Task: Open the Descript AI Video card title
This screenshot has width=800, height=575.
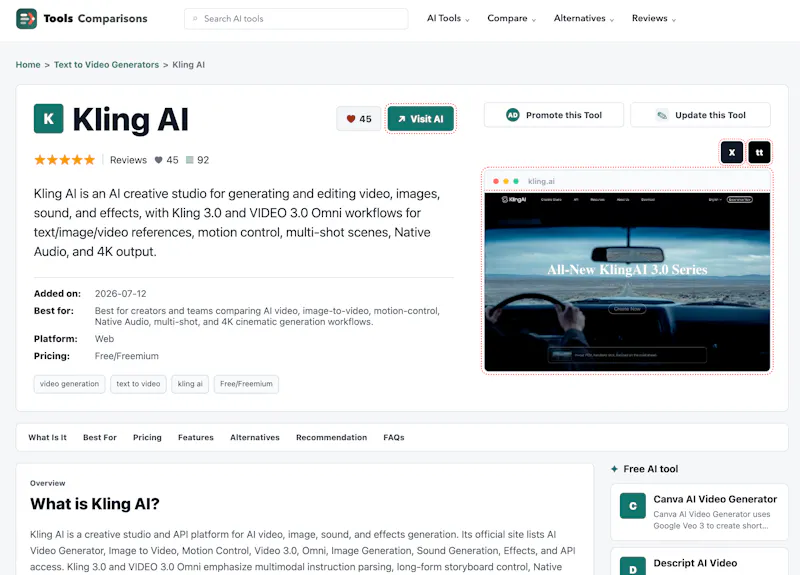Action: (695, 563)
